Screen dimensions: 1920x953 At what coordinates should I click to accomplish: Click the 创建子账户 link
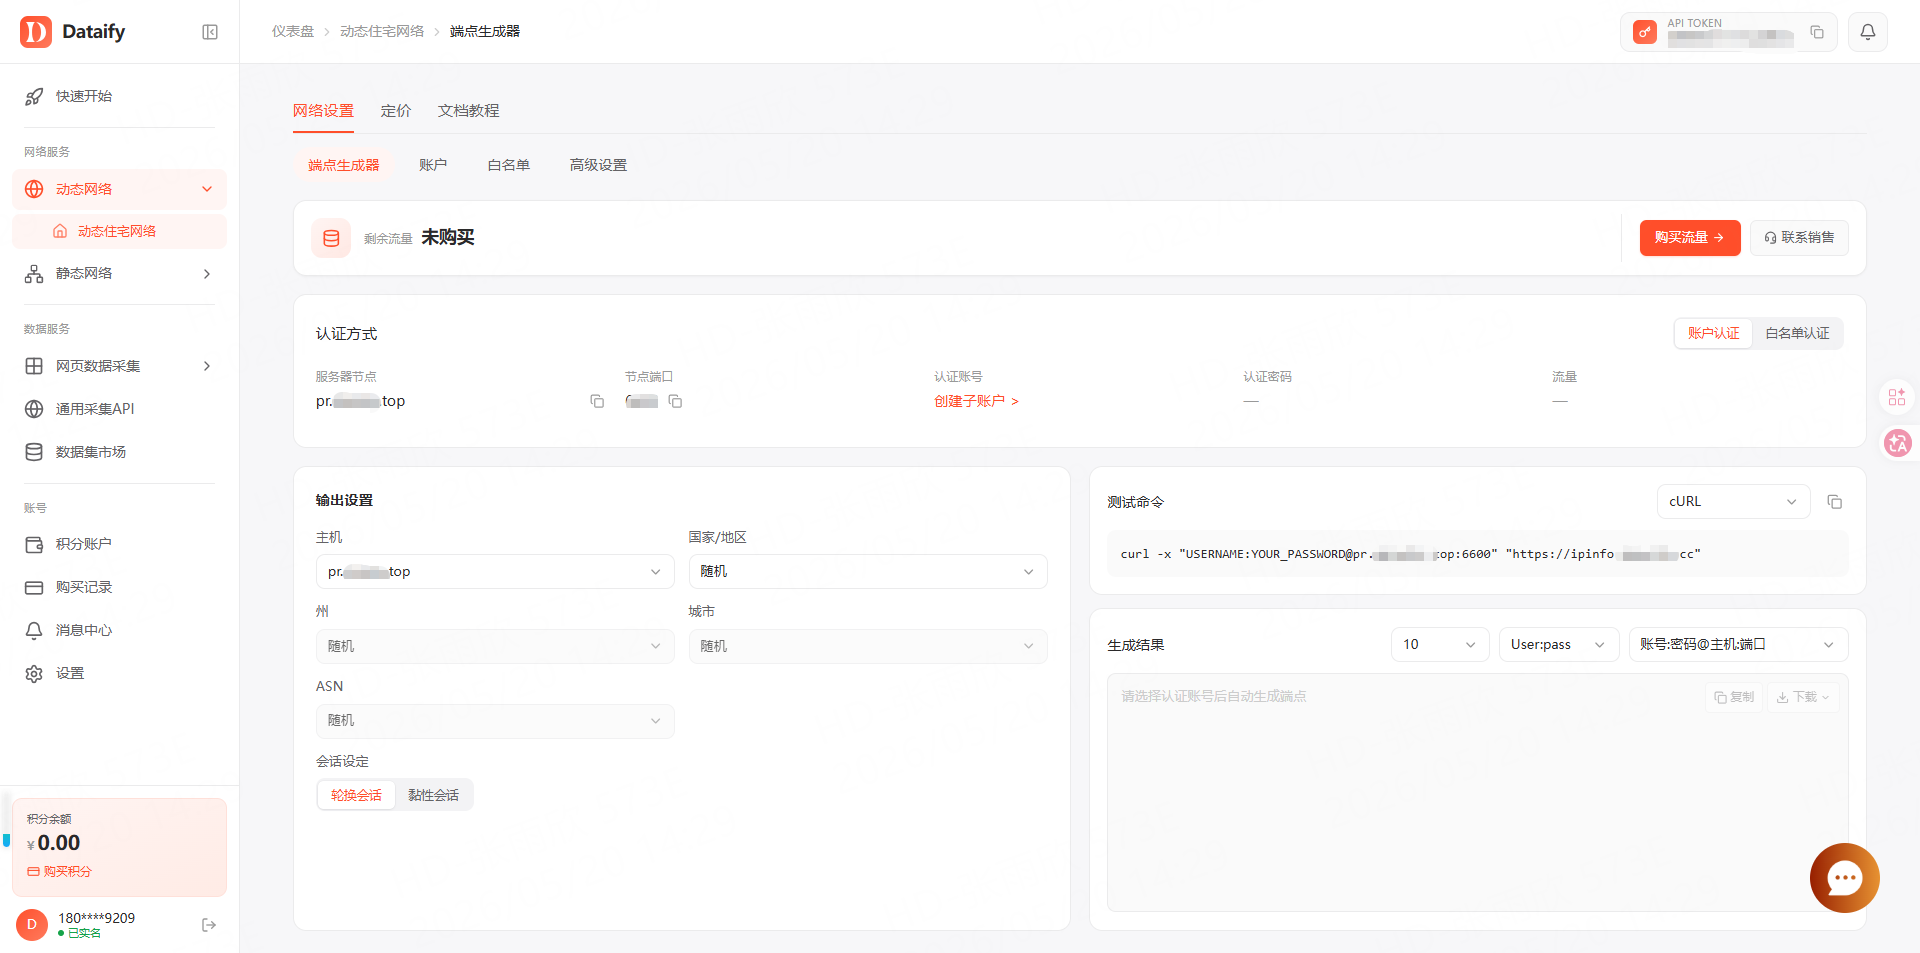click(976, 401)
